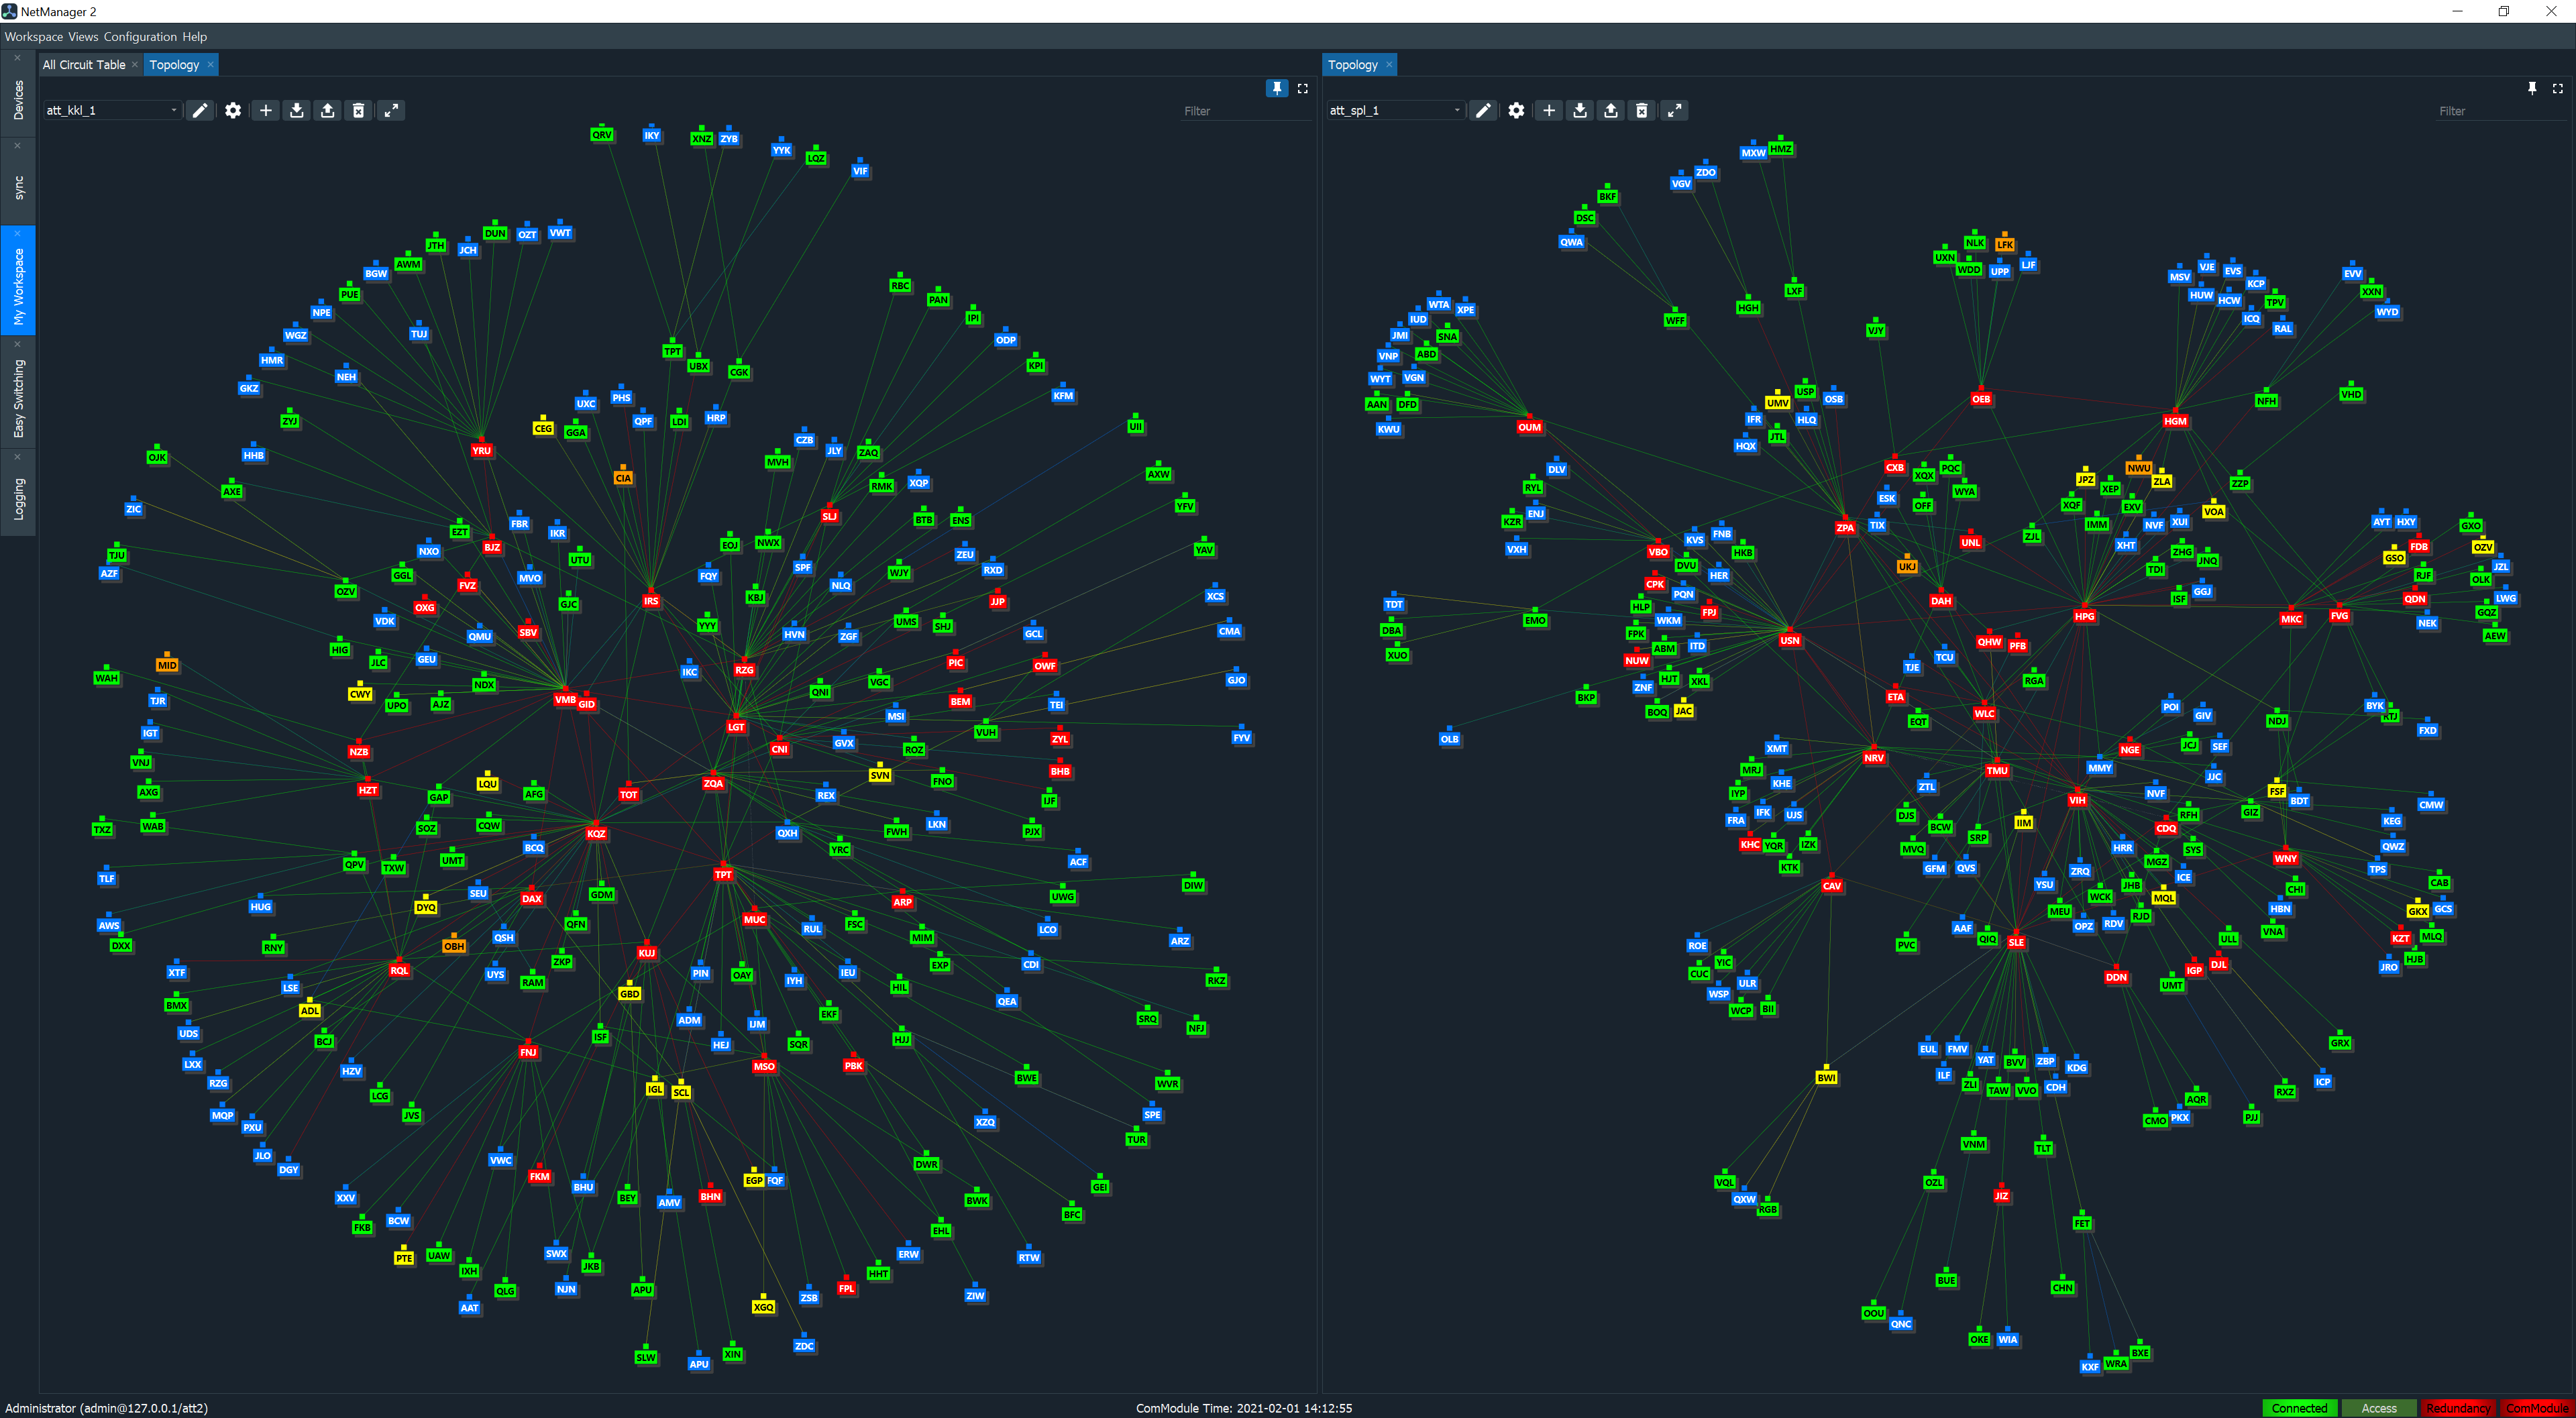Screen dimensions: 2576x1418
Task: Select the red RQL node
Action: coord(399,969)
